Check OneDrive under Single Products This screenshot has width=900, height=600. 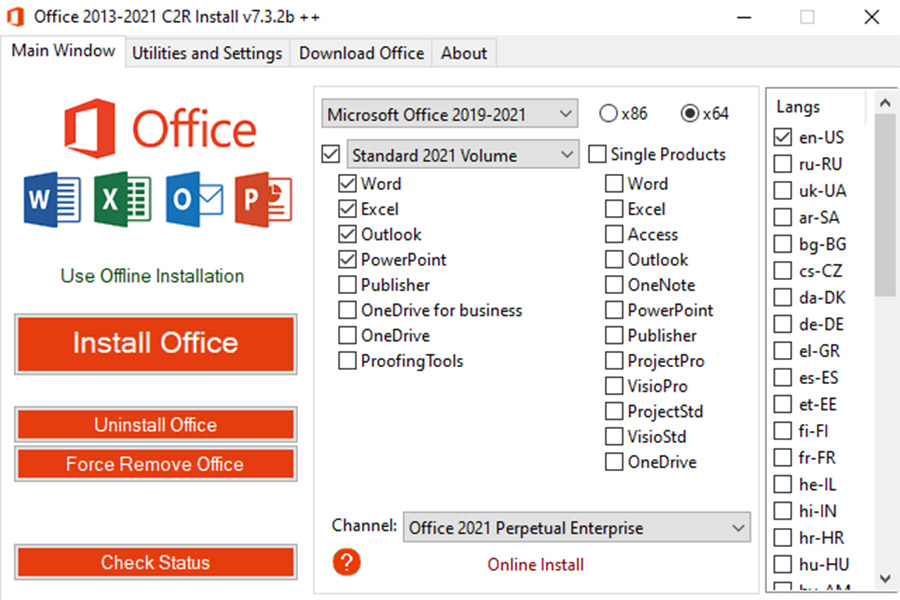(614, 462)
